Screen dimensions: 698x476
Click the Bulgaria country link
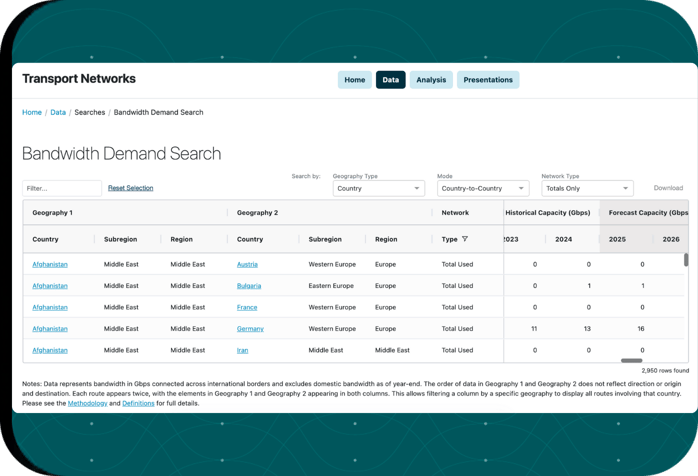coord(249,286)
